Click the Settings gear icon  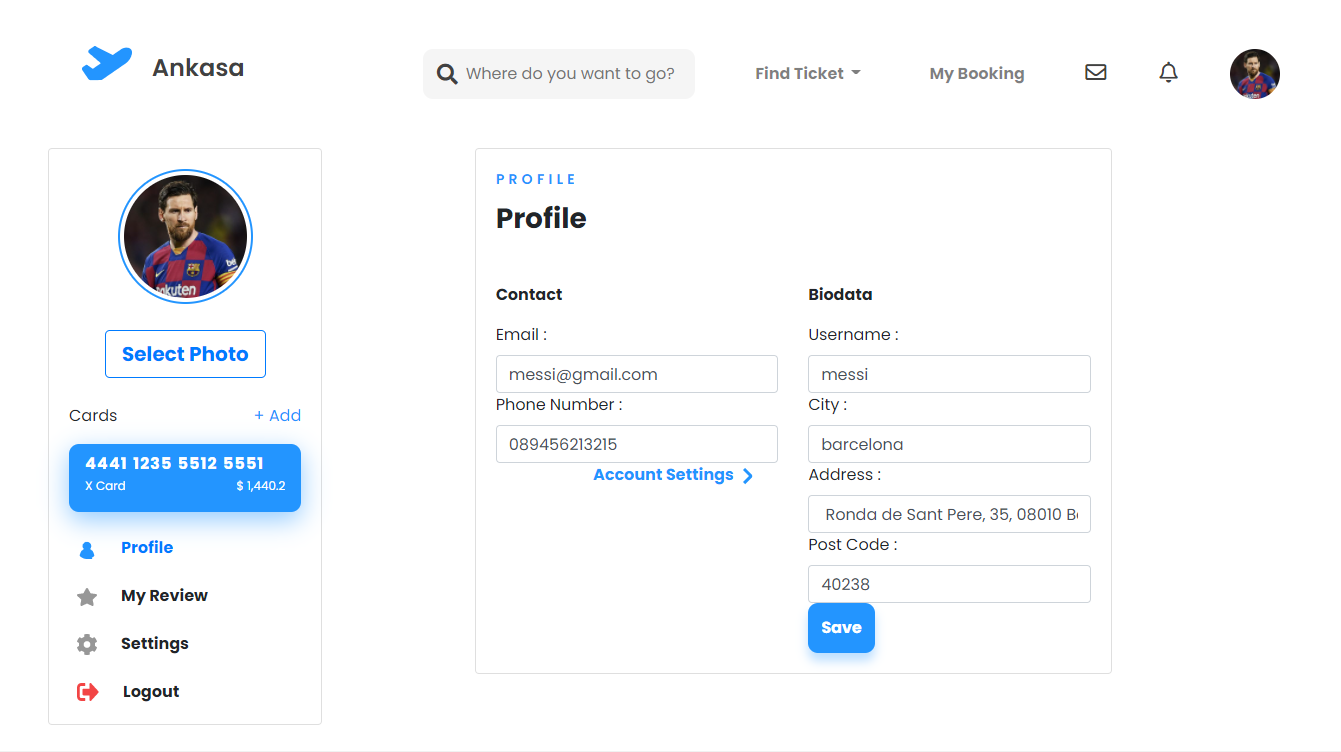[x=87, y=644]
